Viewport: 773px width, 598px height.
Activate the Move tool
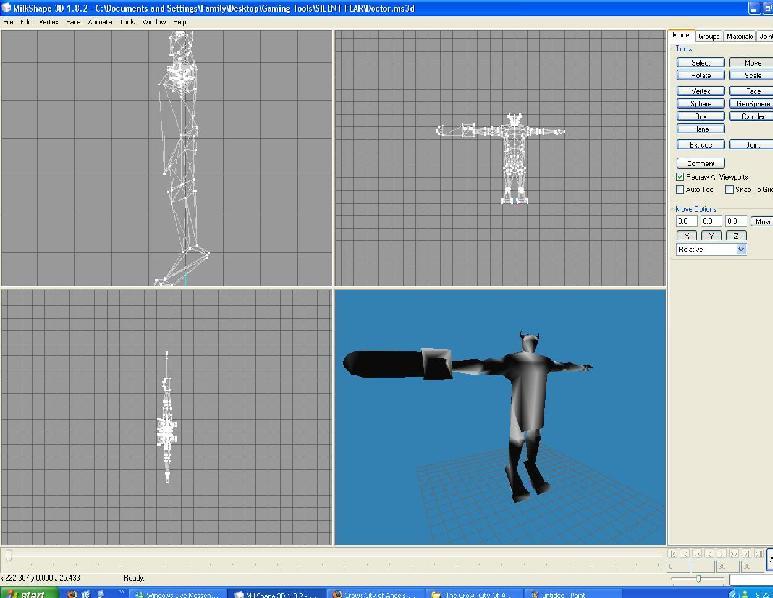pos(751,63)
